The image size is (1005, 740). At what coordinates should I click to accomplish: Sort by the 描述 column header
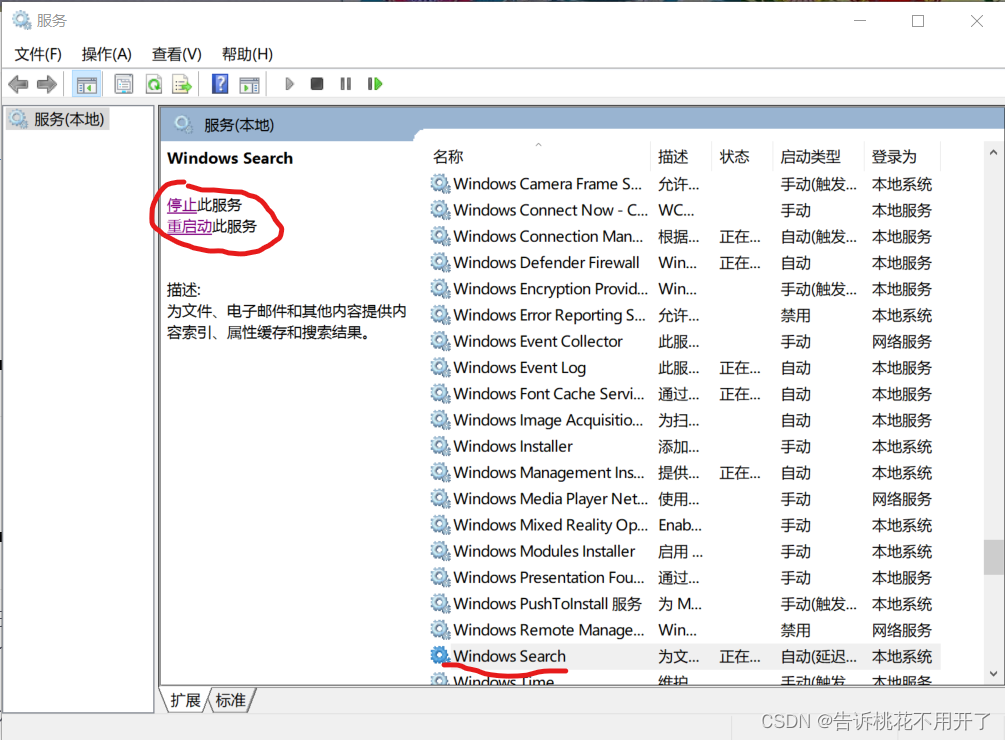pyautogui.click(x=673, y=157)
